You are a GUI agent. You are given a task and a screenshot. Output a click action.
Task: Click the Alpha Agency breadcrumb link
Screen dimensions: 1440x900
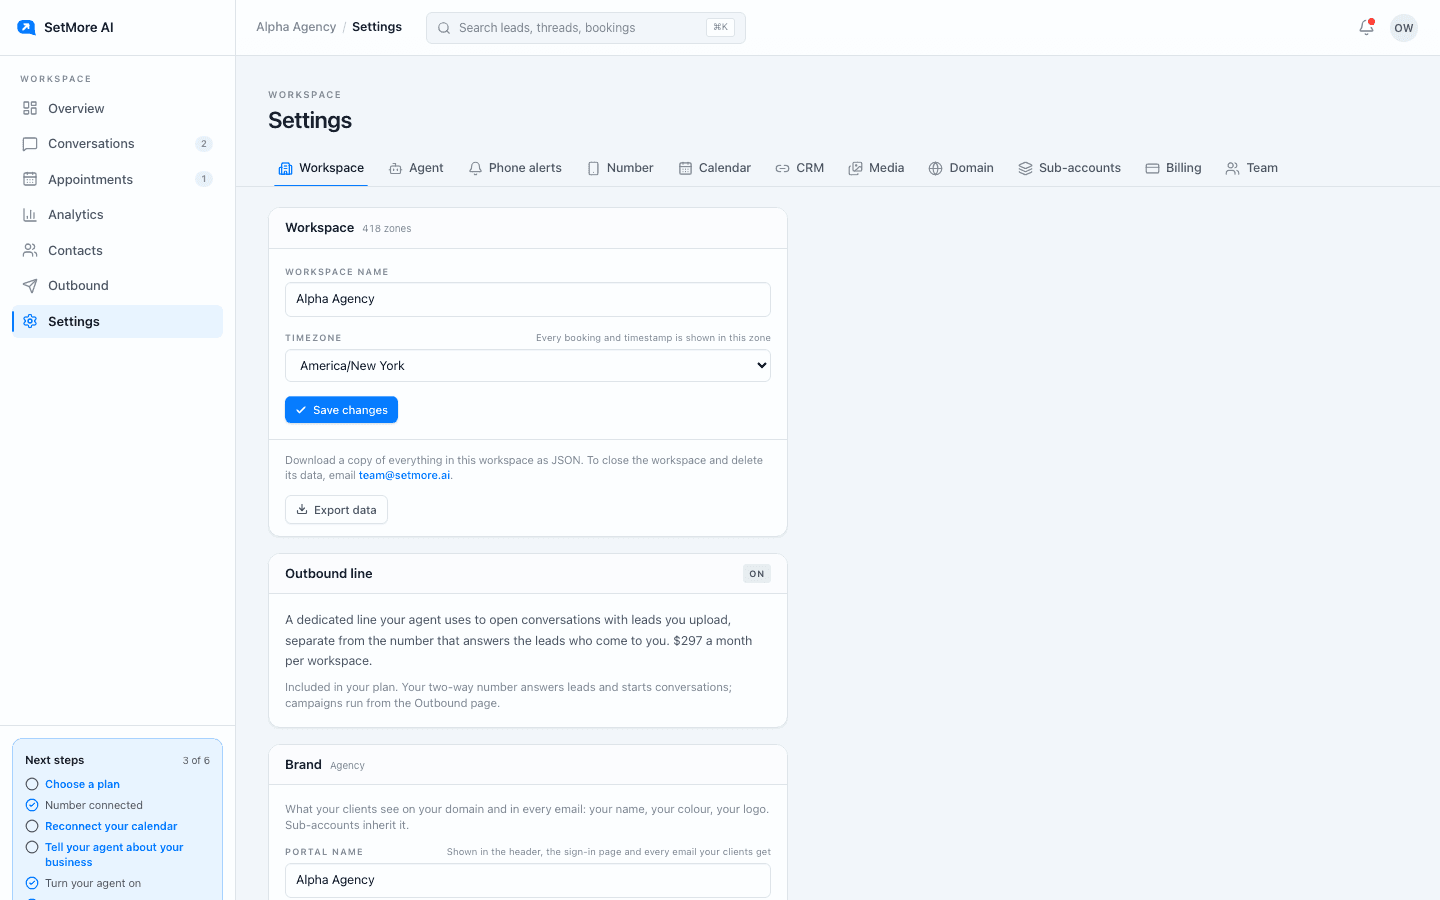[x=296, y=27]
